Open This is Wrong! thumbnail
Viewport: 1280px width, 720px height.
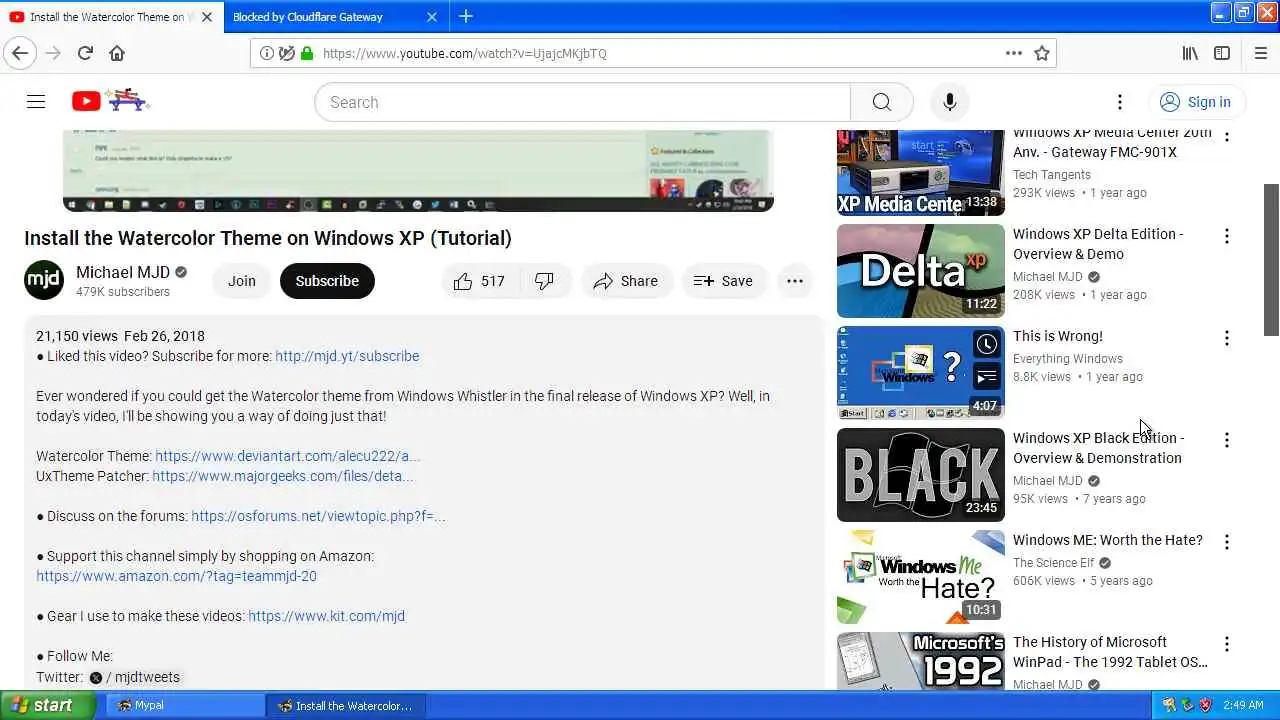tap(921, 373)
